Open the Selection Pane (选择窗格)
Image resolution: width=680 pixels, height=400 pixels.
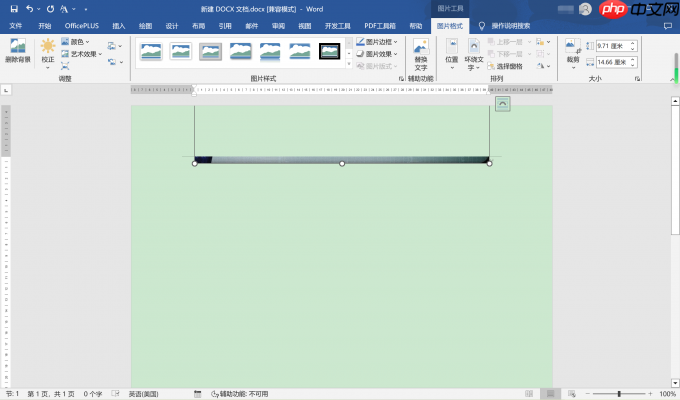click(x=505, y=66)
